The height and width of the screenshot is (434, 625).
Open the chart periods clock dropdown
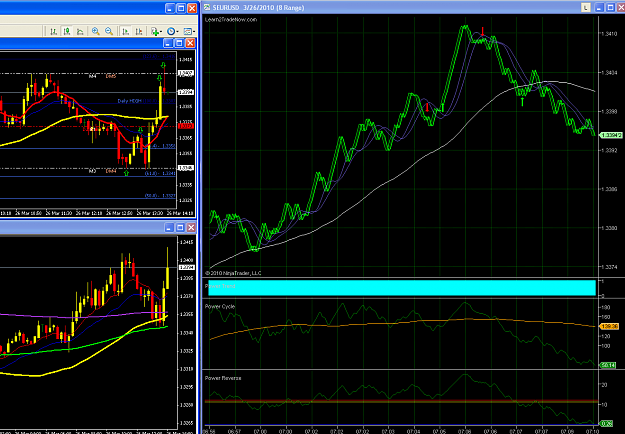(x=173, y=31)
